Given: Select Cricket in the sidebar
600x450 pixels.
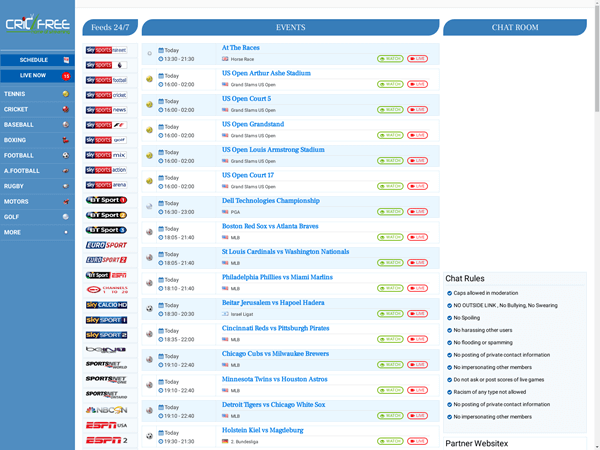Looking at the screenshot, I should click(x=37, y=109).
